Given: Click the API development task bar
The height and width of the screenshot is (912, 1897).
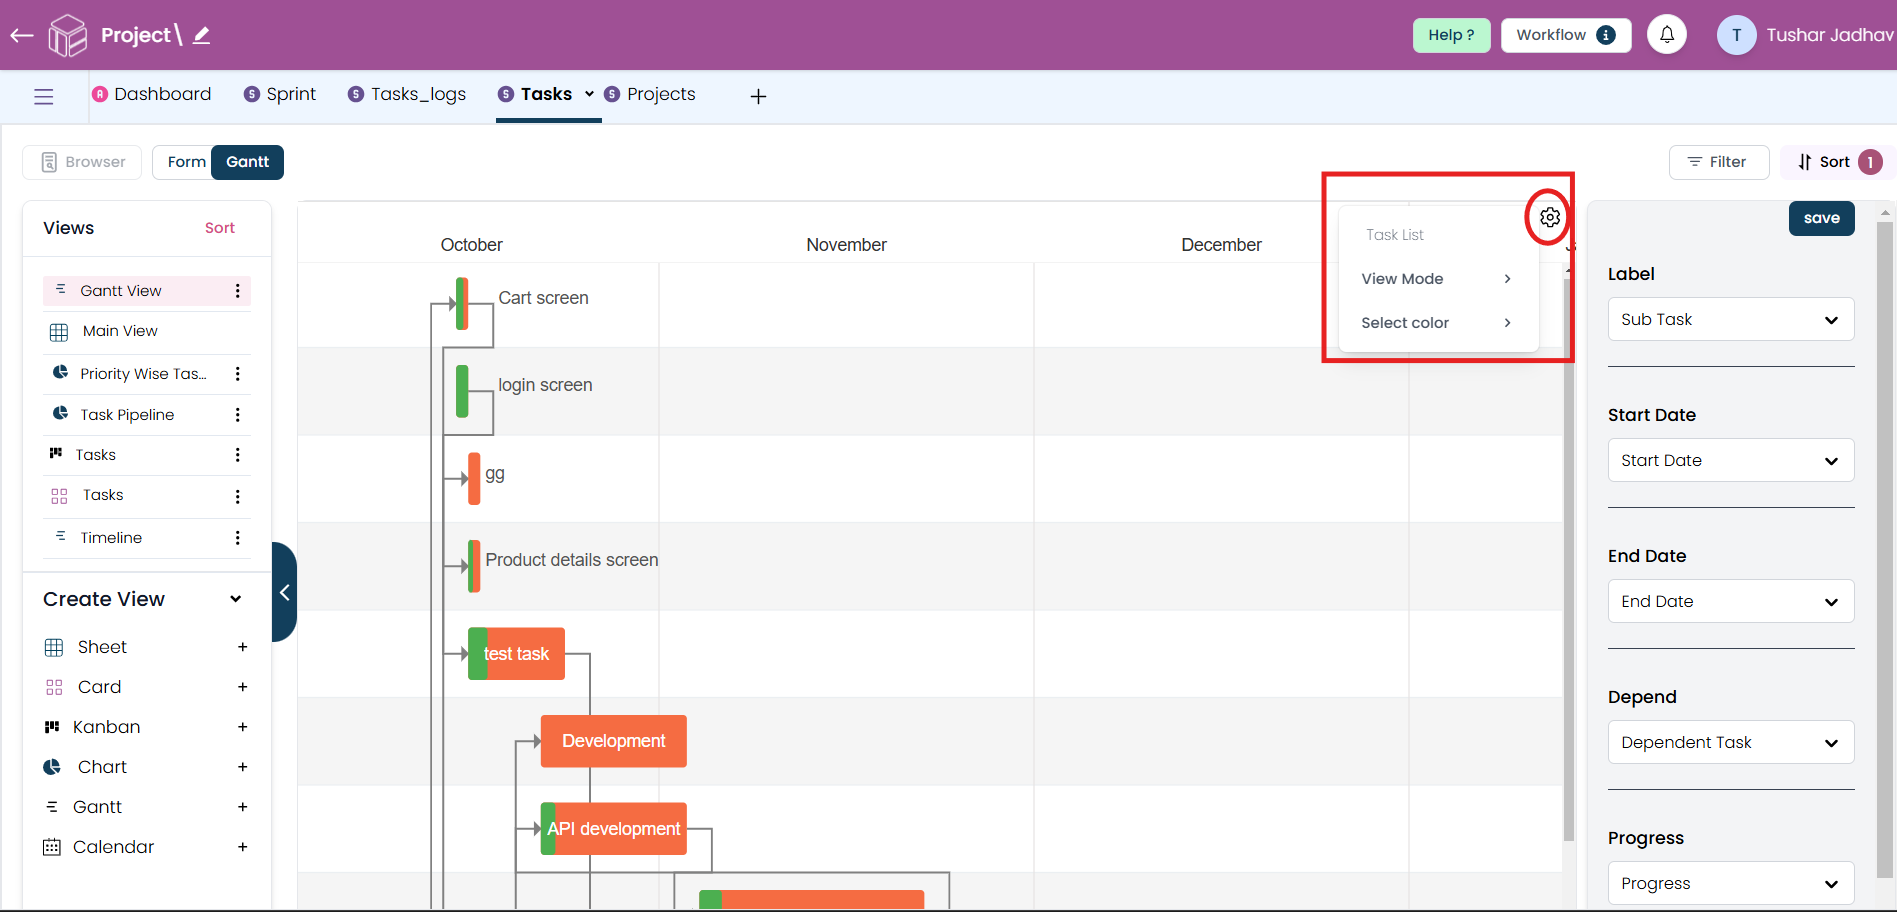Looking at the screenshot, I should tap(613, 829).
